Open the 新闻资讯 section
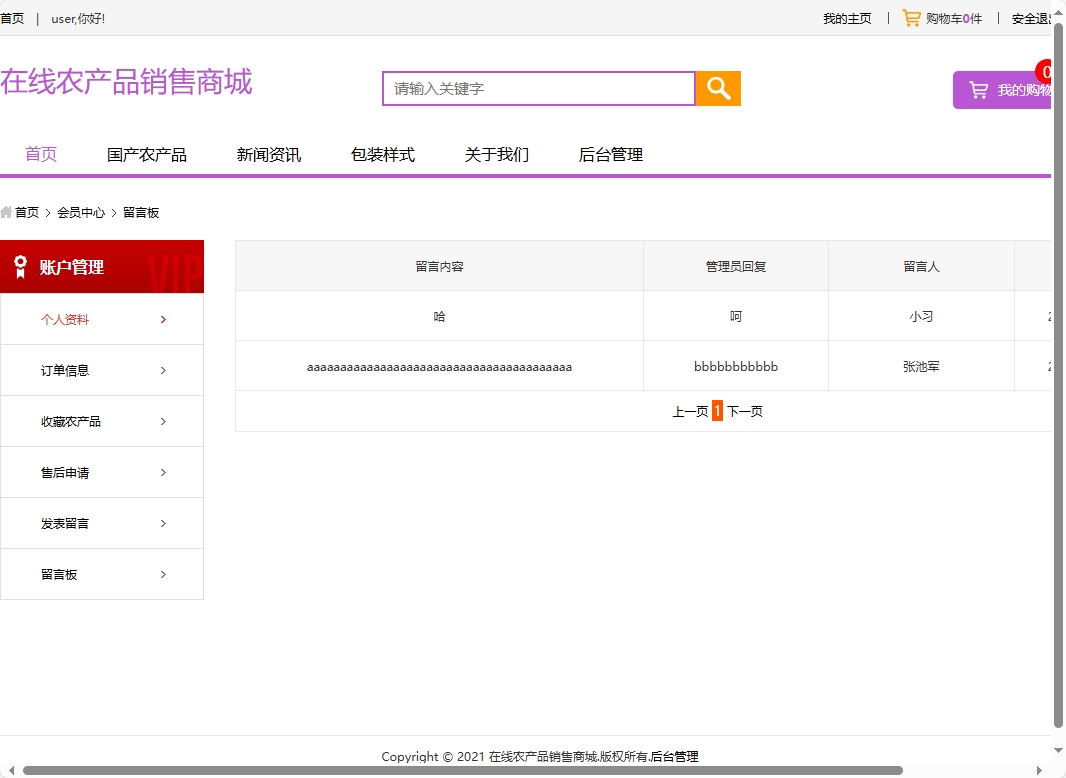 click(267, 154)
